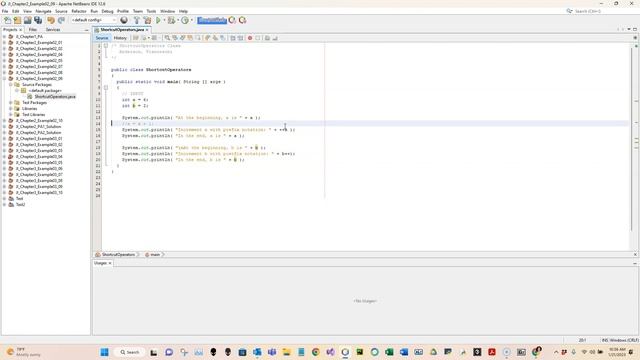The width and height of the screenshot is (640, 360).
Task: Close the ShortcutOperators.java editor tab
Action: click(147, 30)
